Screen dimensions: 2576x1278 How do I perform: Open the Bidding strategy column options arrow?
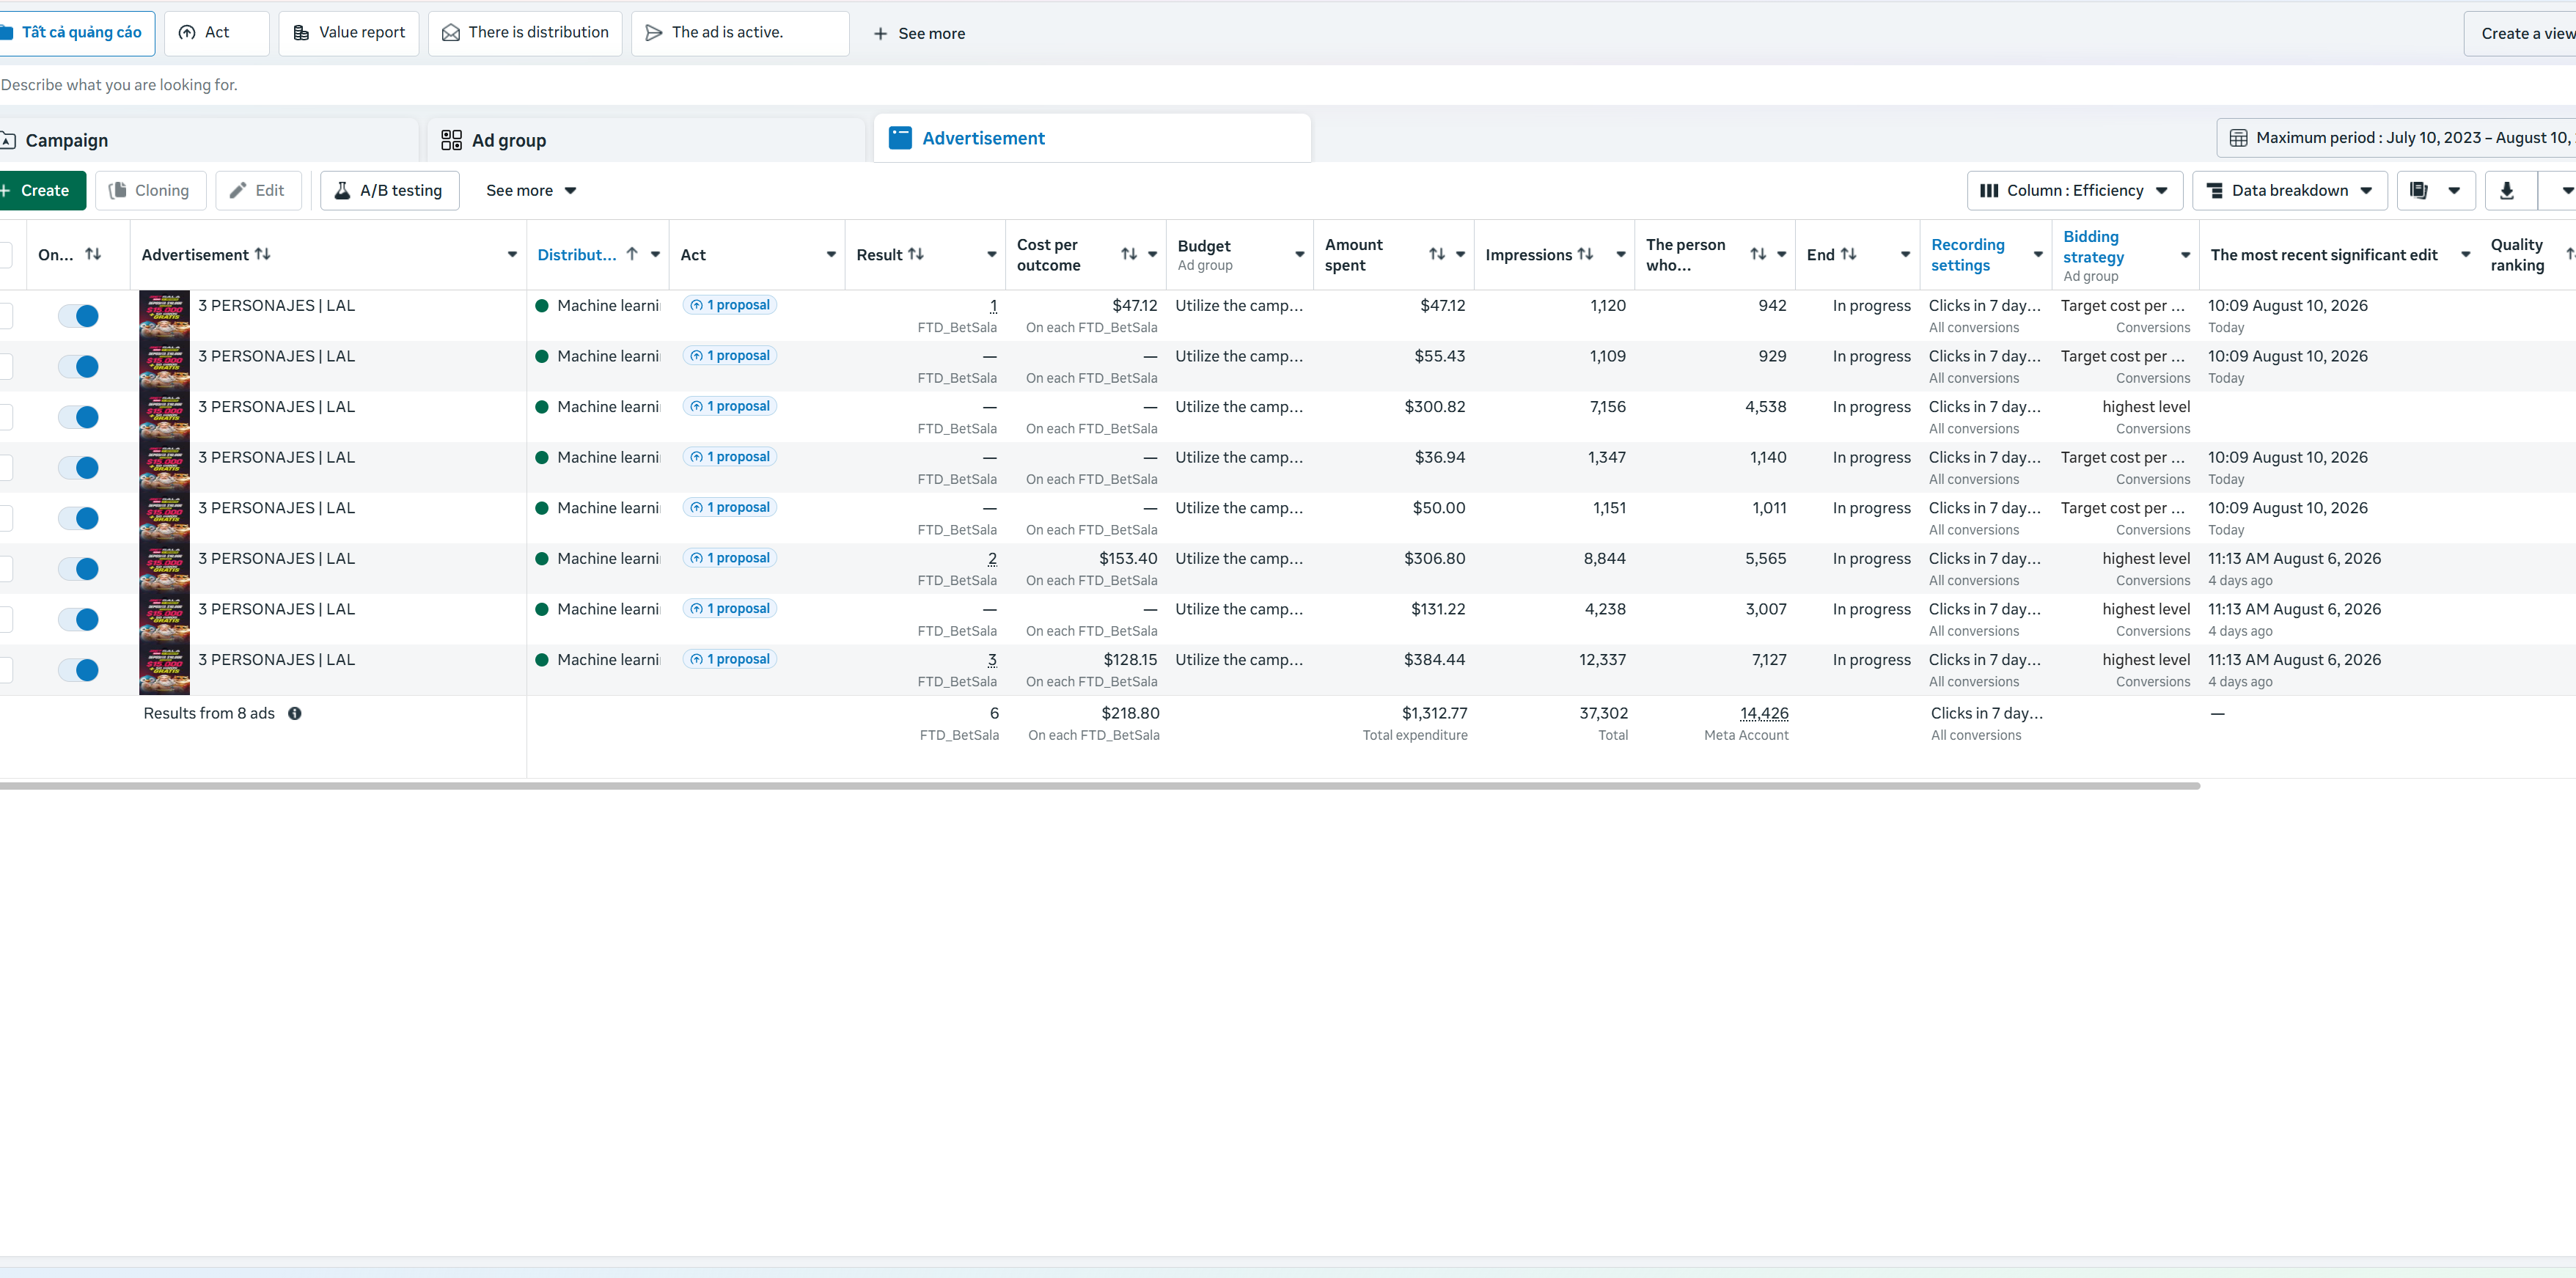click(2186, 254)
